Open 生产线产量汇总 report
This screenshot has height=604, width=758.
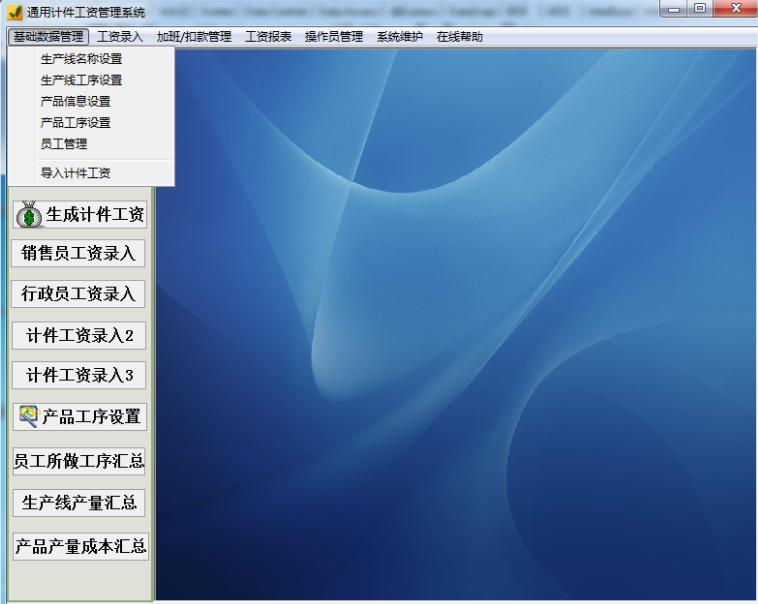(x=79, y=503)
